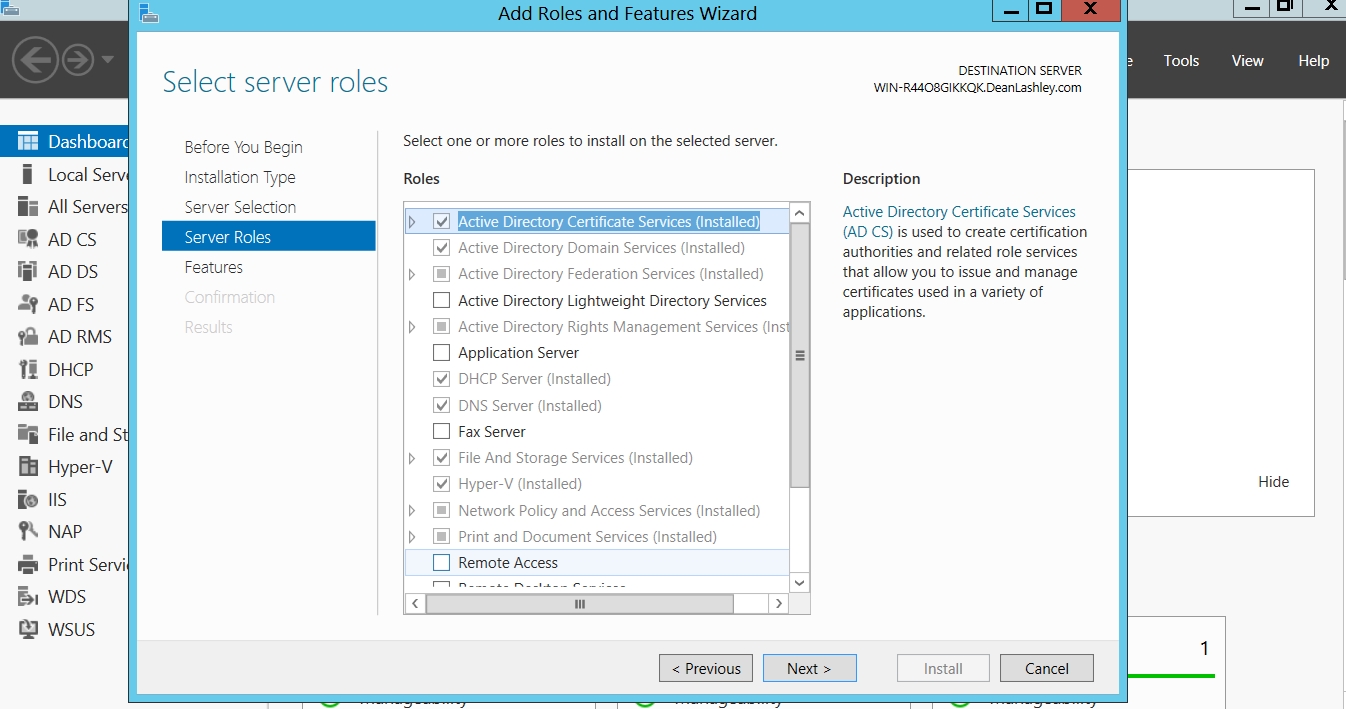The width and height of the screenshot is (1346, 709).
Task: Expand Active Directory Certificate Services node
Action: click(412, 222)
